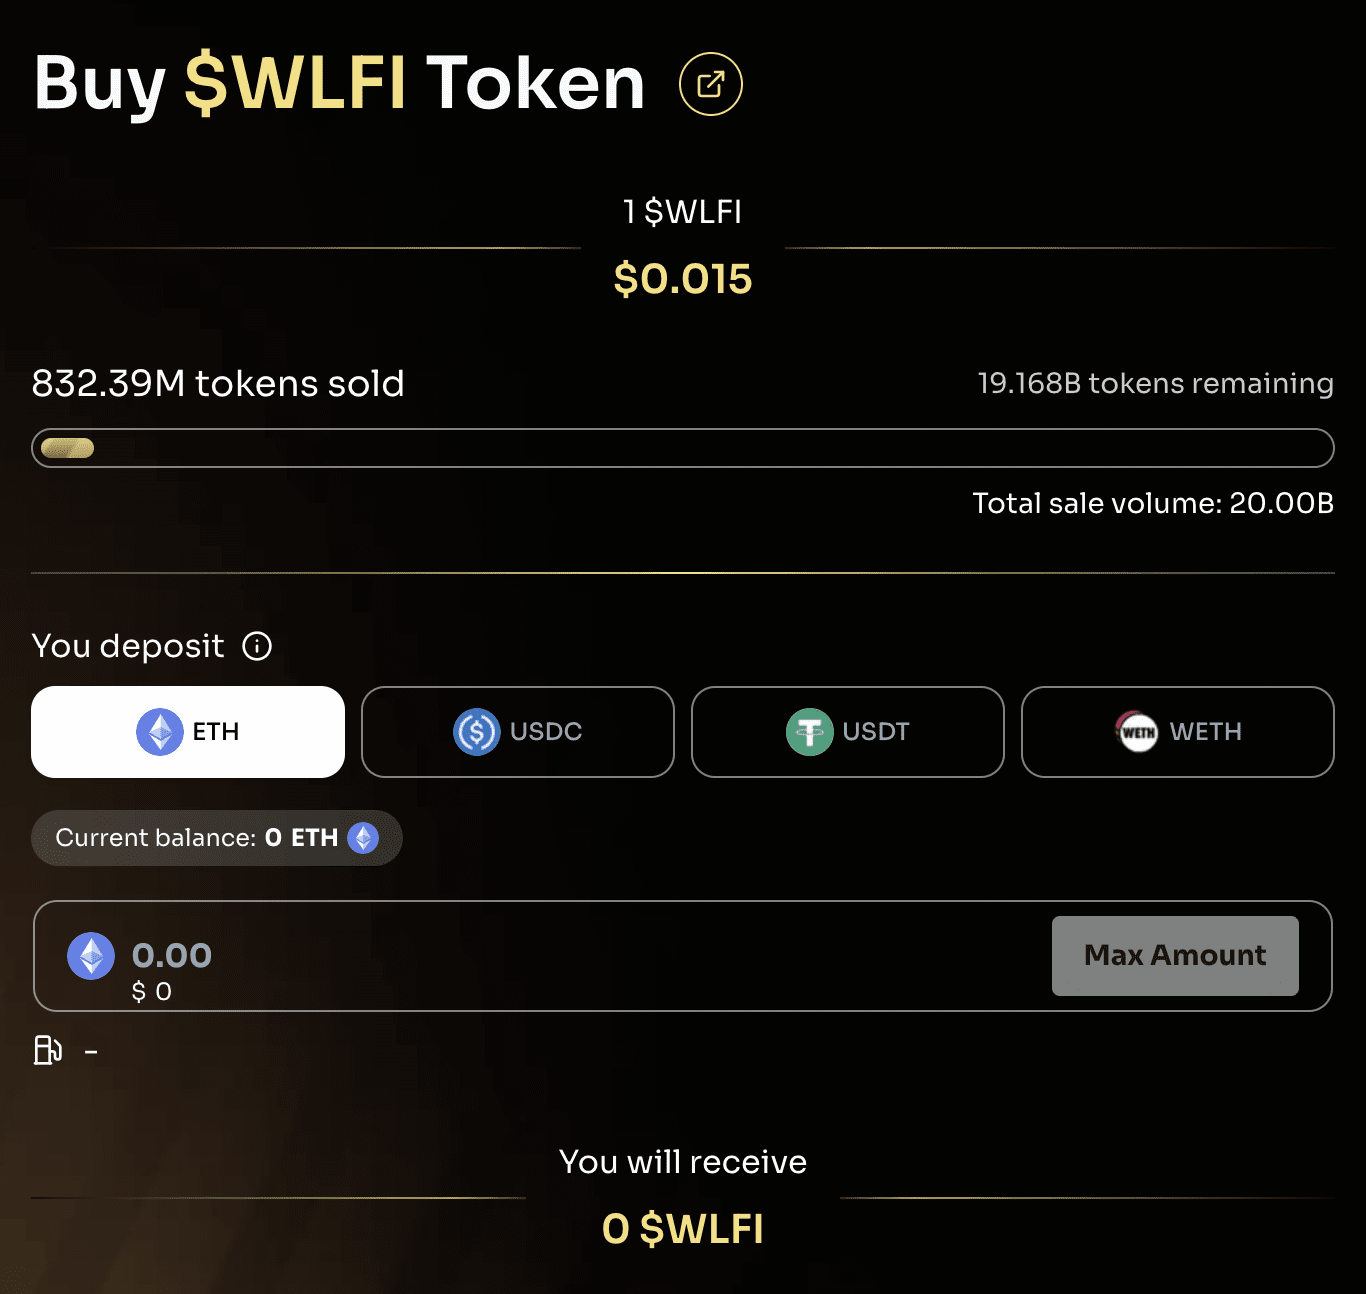The width and height of the screenshot is (1366, 1294).
Task: Choose WETH as the deposit token
Action: pos(1177,732)
